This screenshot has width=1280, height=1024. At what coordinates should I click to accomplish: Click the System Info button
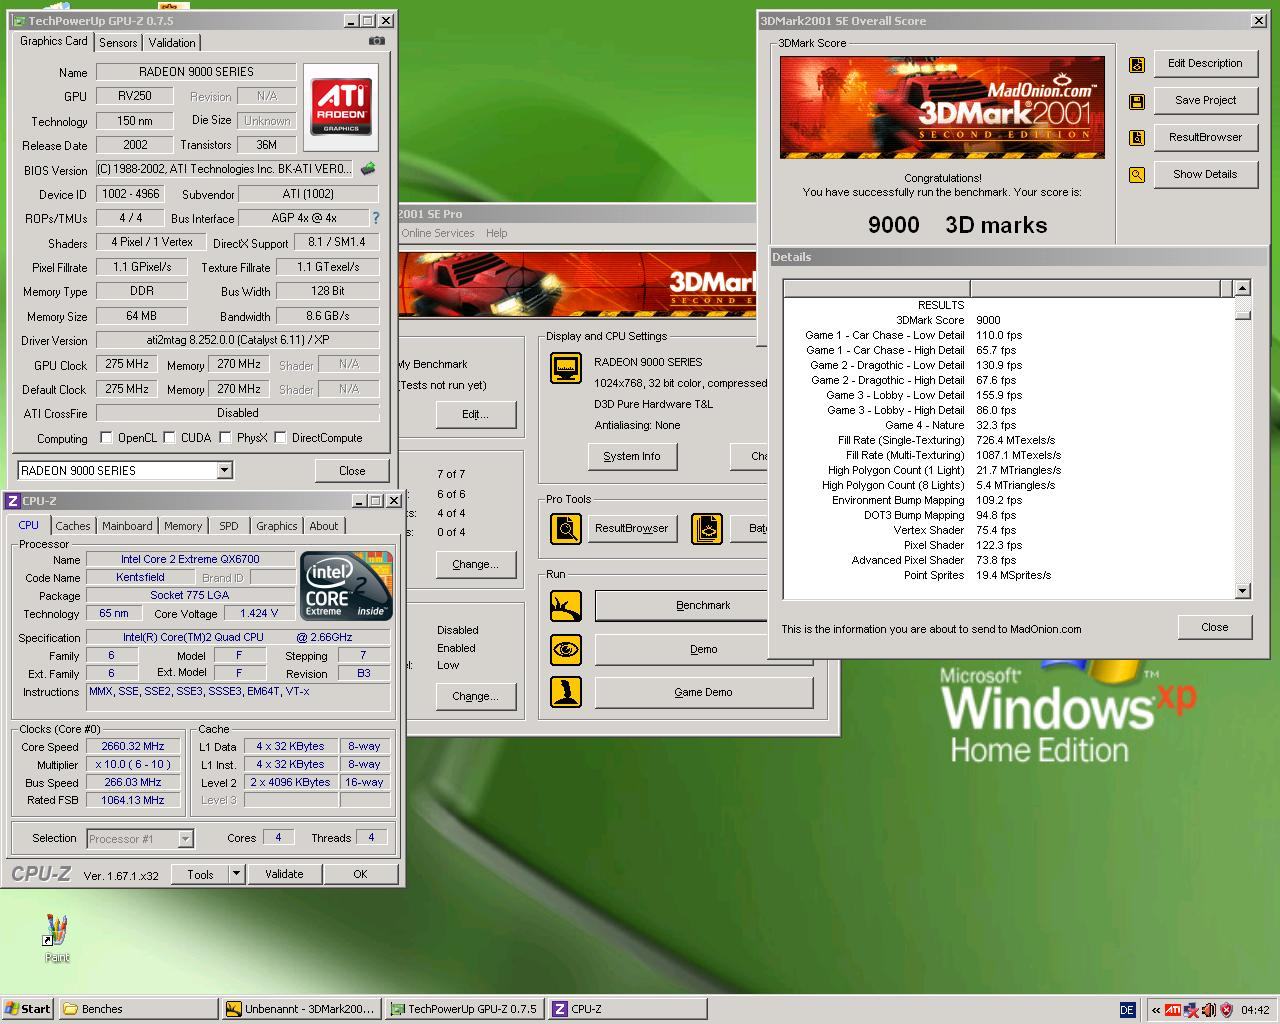coord(631,456)
